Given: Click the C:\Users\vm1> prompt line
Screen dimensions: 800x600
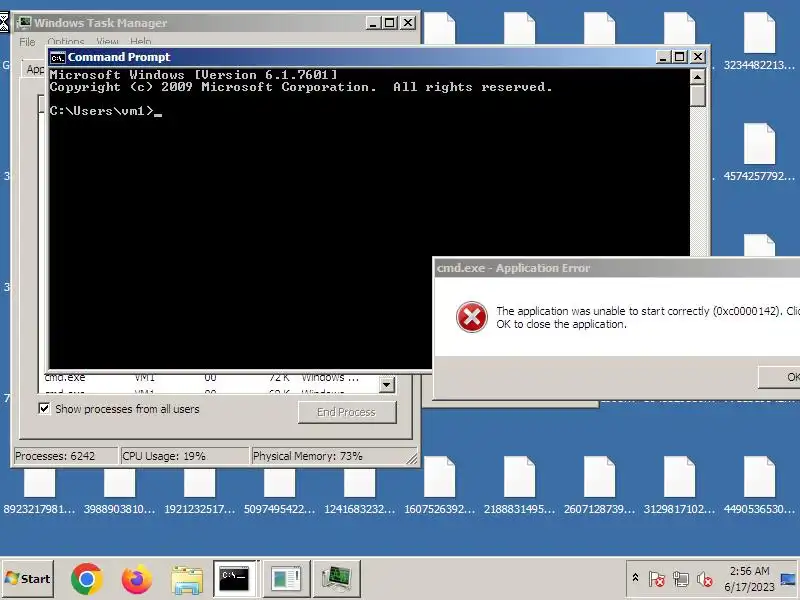Looking at the screenshot, I should point(106,111).
